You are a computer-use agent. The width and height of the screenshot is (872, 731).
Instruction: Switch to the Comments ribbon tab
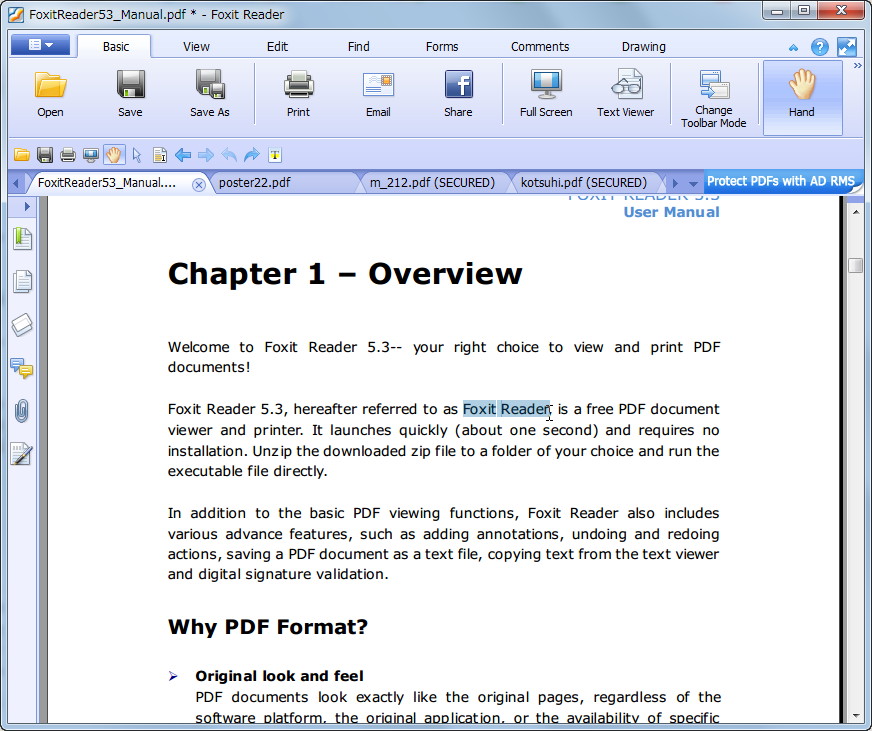(x=540, y=47)
